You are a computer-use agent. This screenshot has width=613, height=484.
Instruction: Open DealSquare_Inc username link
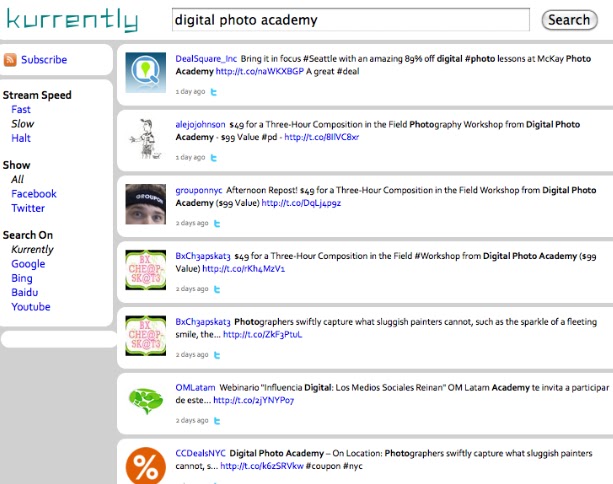(x=206, y=59)
